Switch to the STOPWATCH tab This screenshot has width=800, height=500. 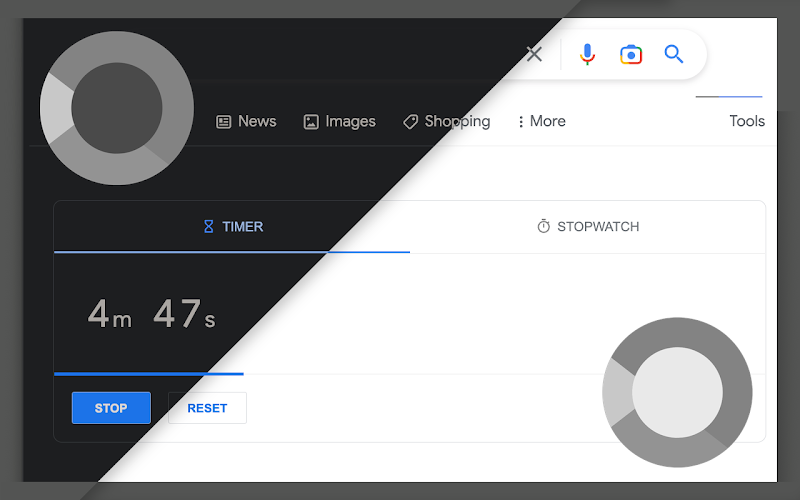click(x=588, y=227)
